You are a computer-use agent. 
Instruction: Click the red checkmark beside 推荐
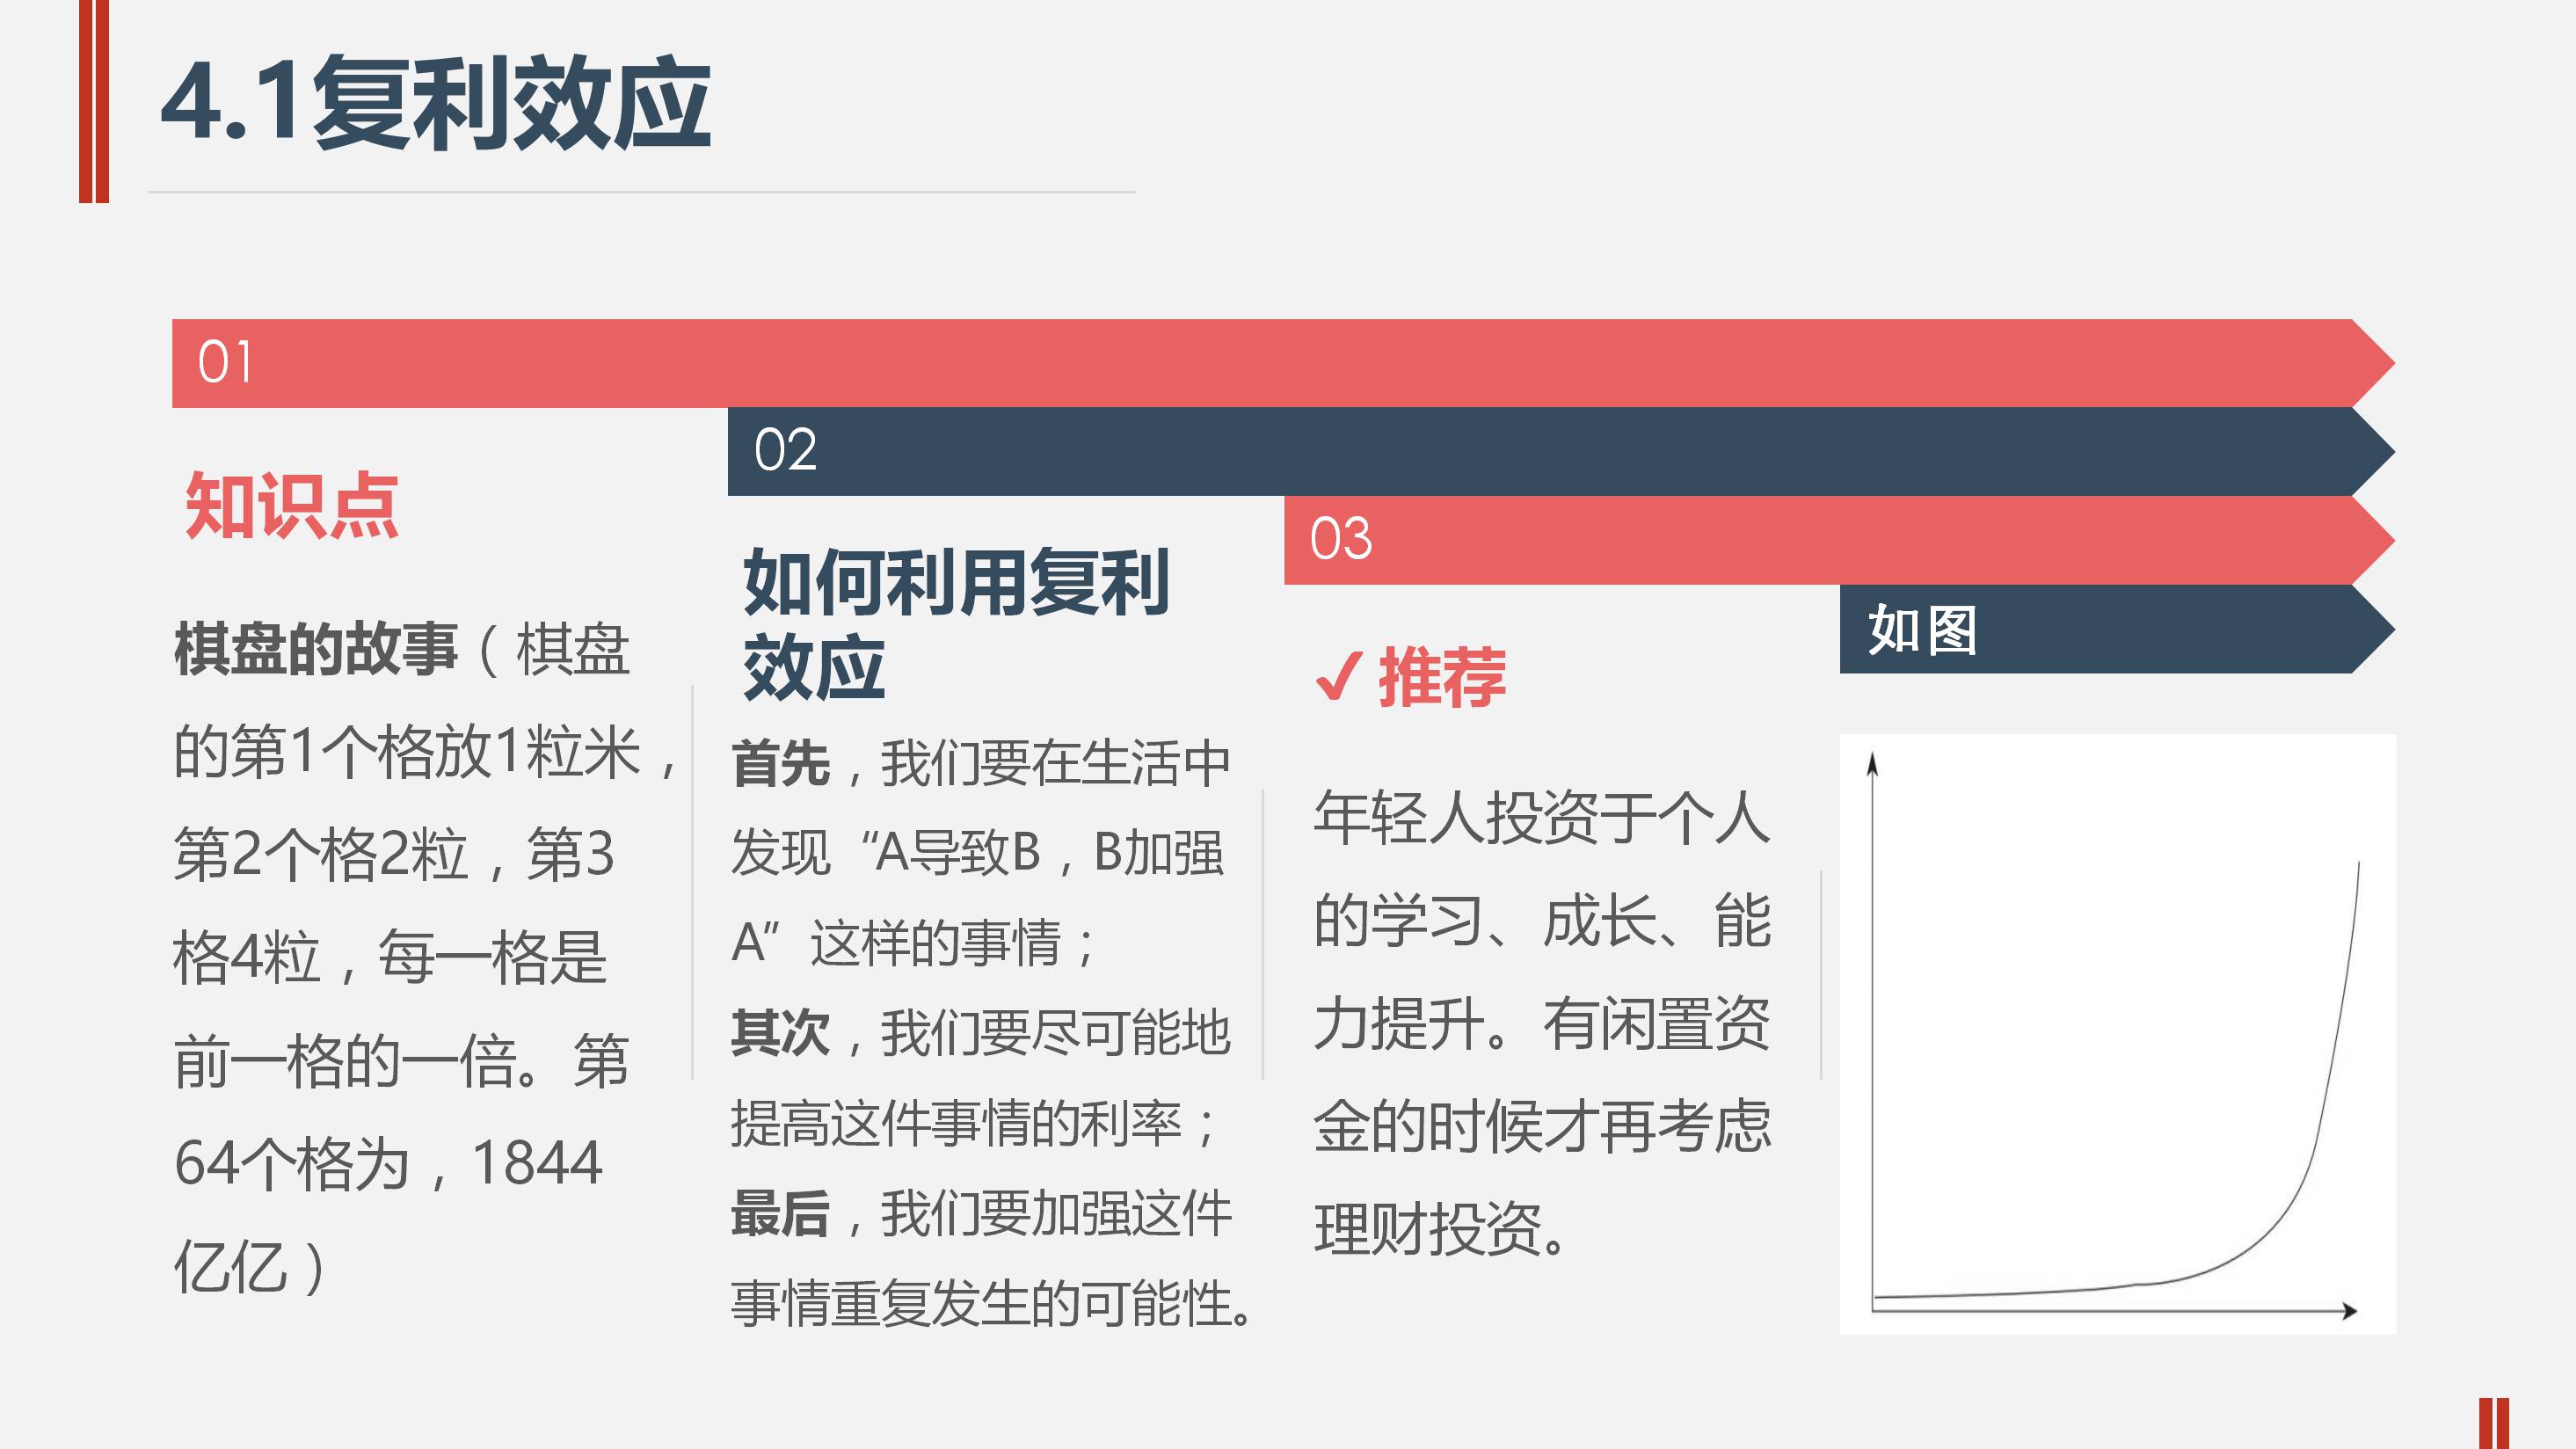coord(1338,677)
